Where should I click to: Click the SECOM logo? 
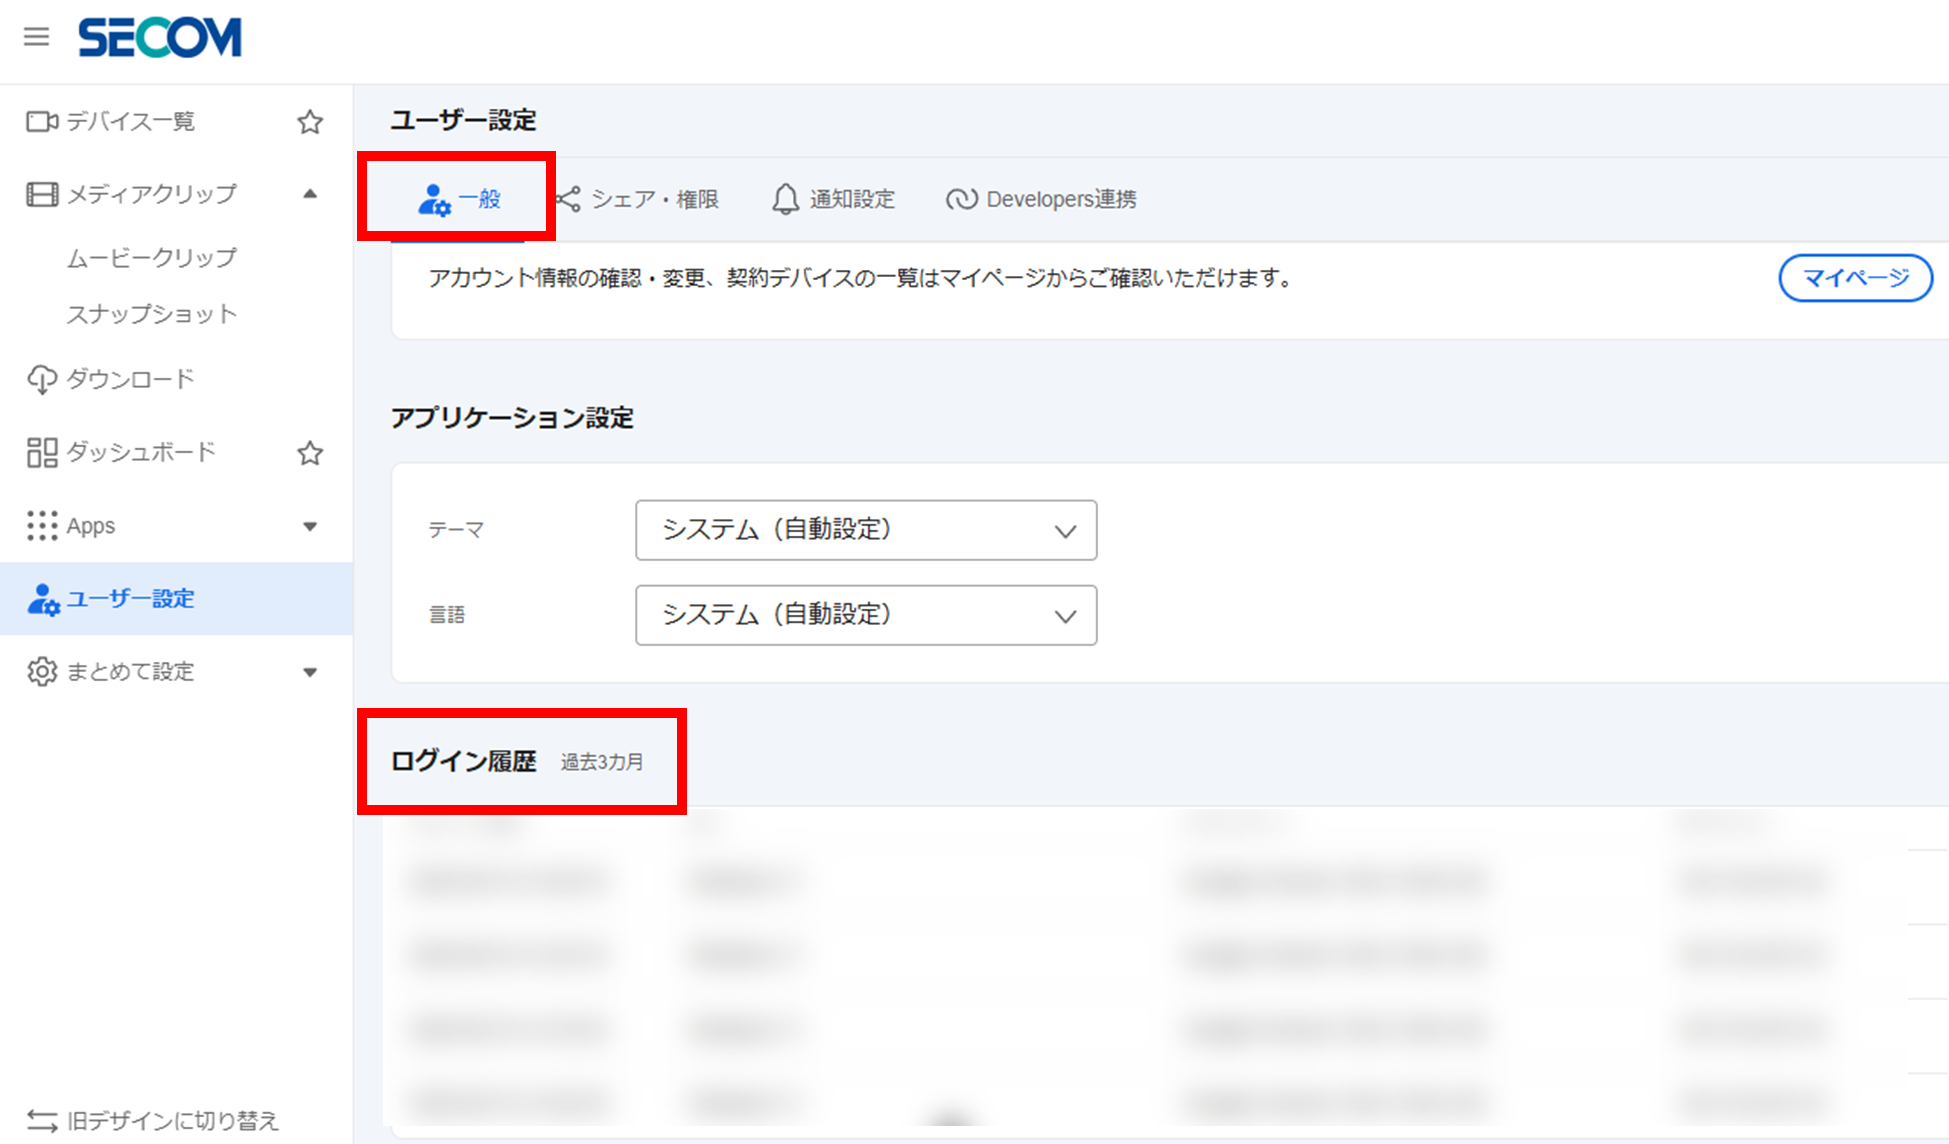160,38
